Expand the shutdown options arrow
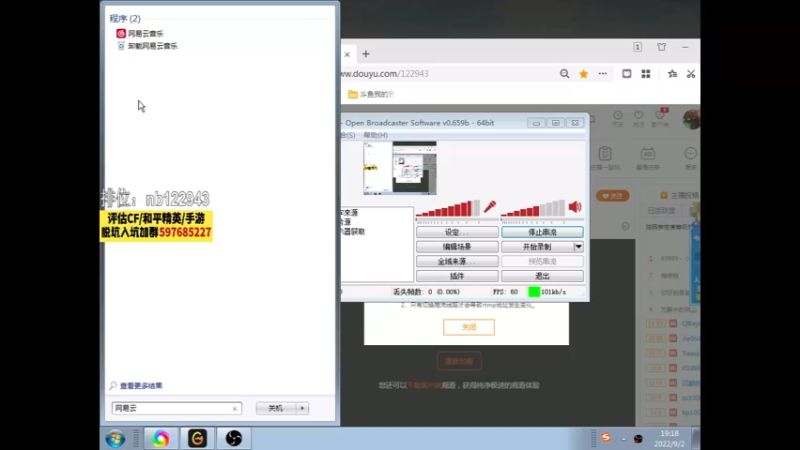 (303, 408)
